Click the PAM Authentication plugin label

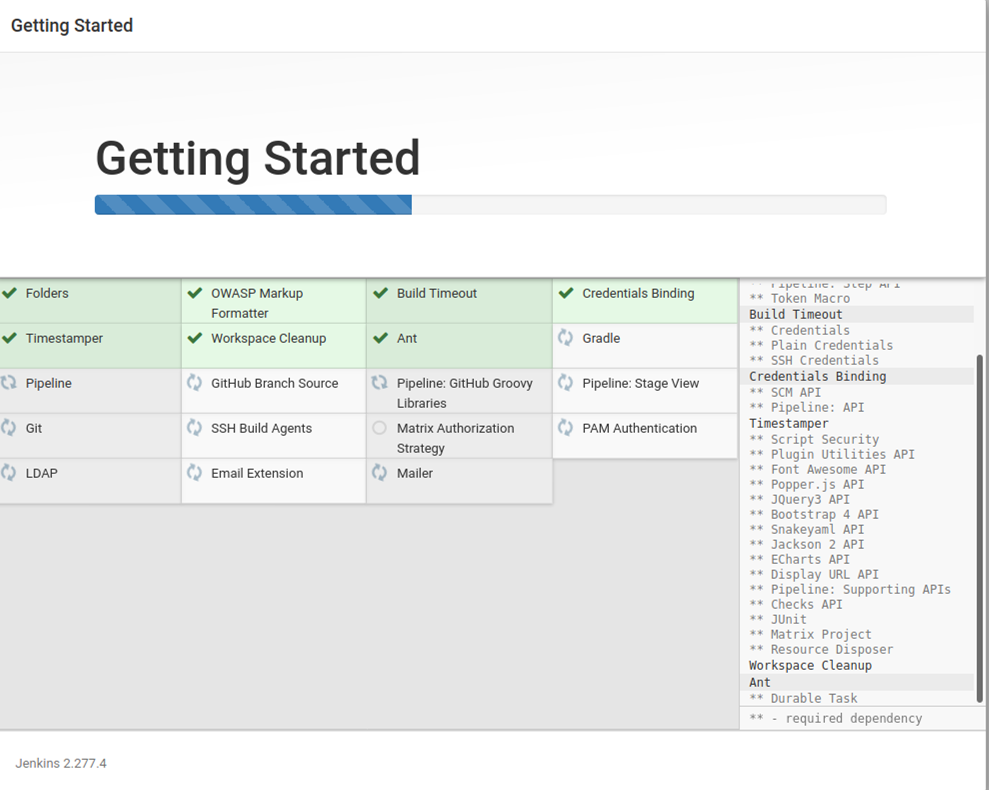coord(640,428)
